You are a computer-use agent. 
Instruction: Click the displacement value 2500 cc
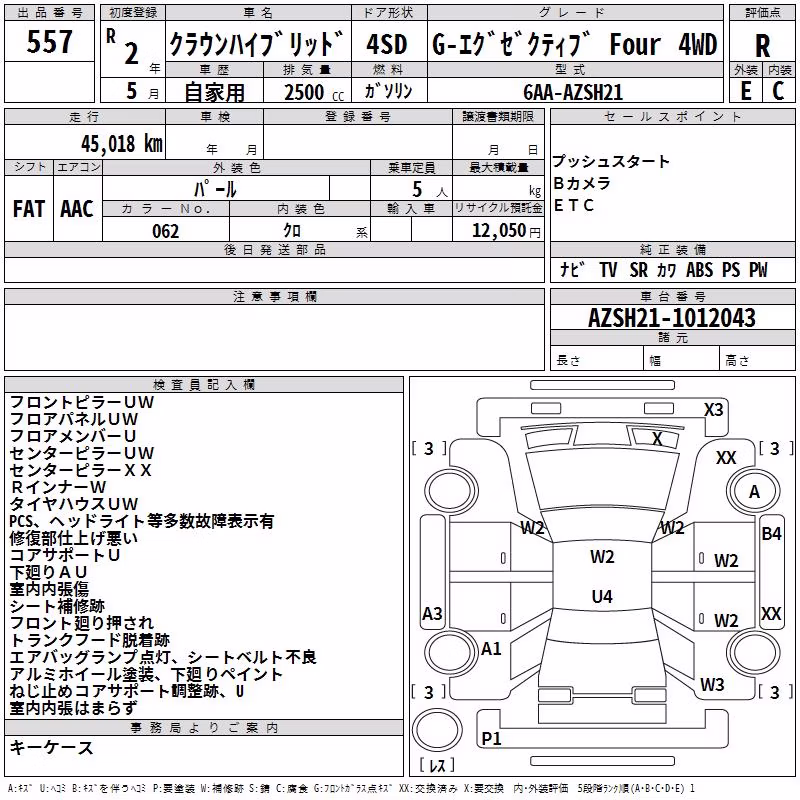tap(314, 93)
